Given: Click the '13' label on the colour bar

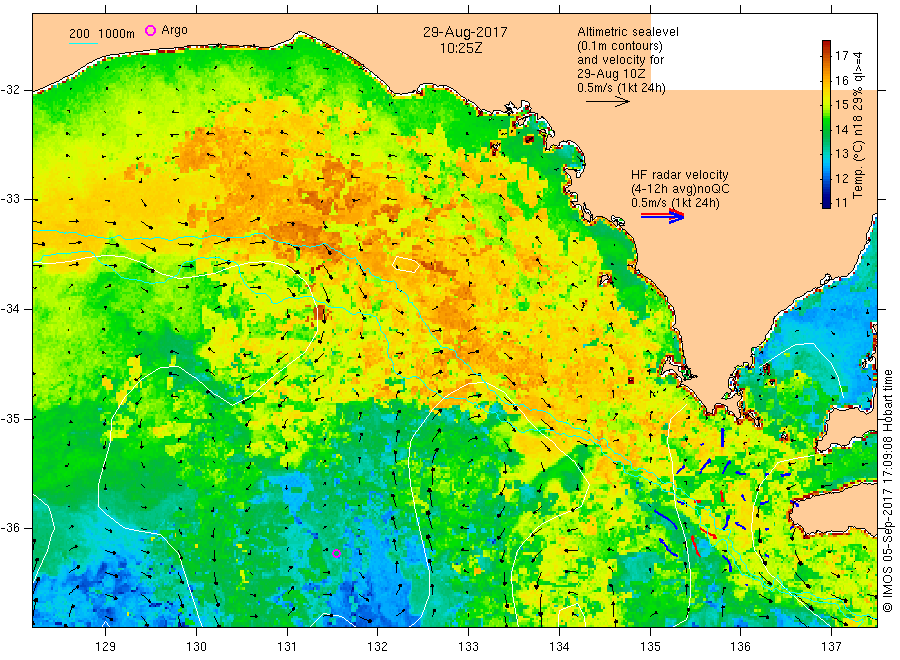Looking at the screenshot, I should tap(841, 154).
